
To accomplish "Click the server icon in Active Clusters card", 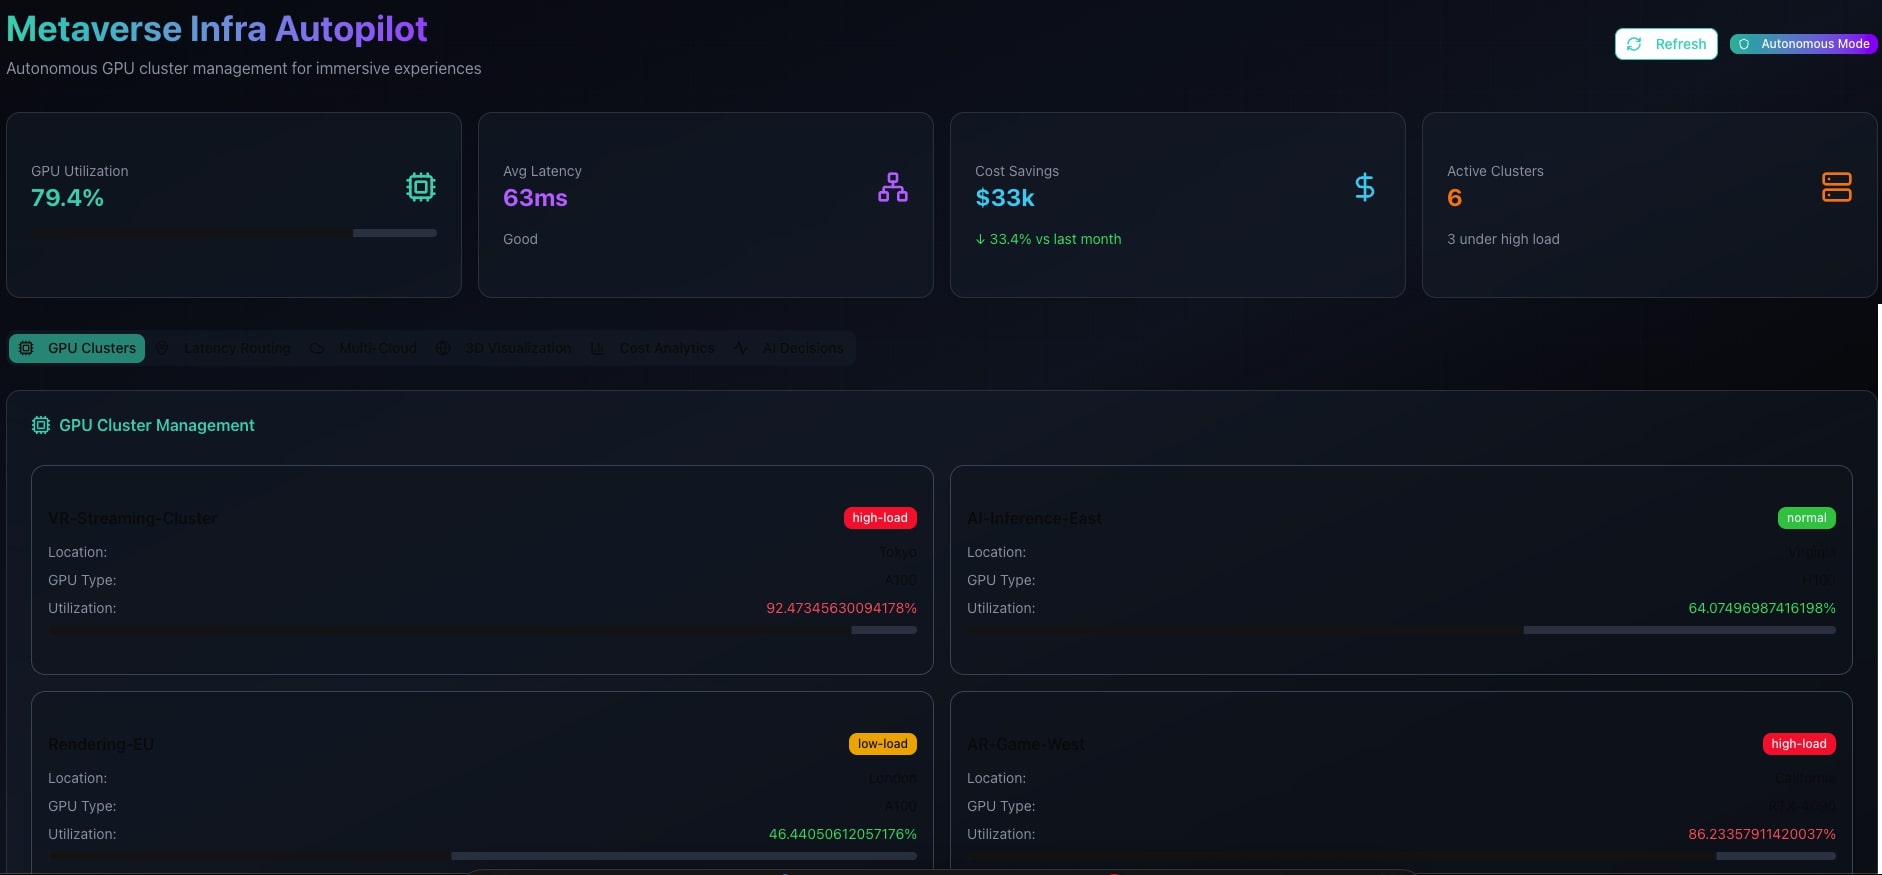I will [x=1837, y=187].
